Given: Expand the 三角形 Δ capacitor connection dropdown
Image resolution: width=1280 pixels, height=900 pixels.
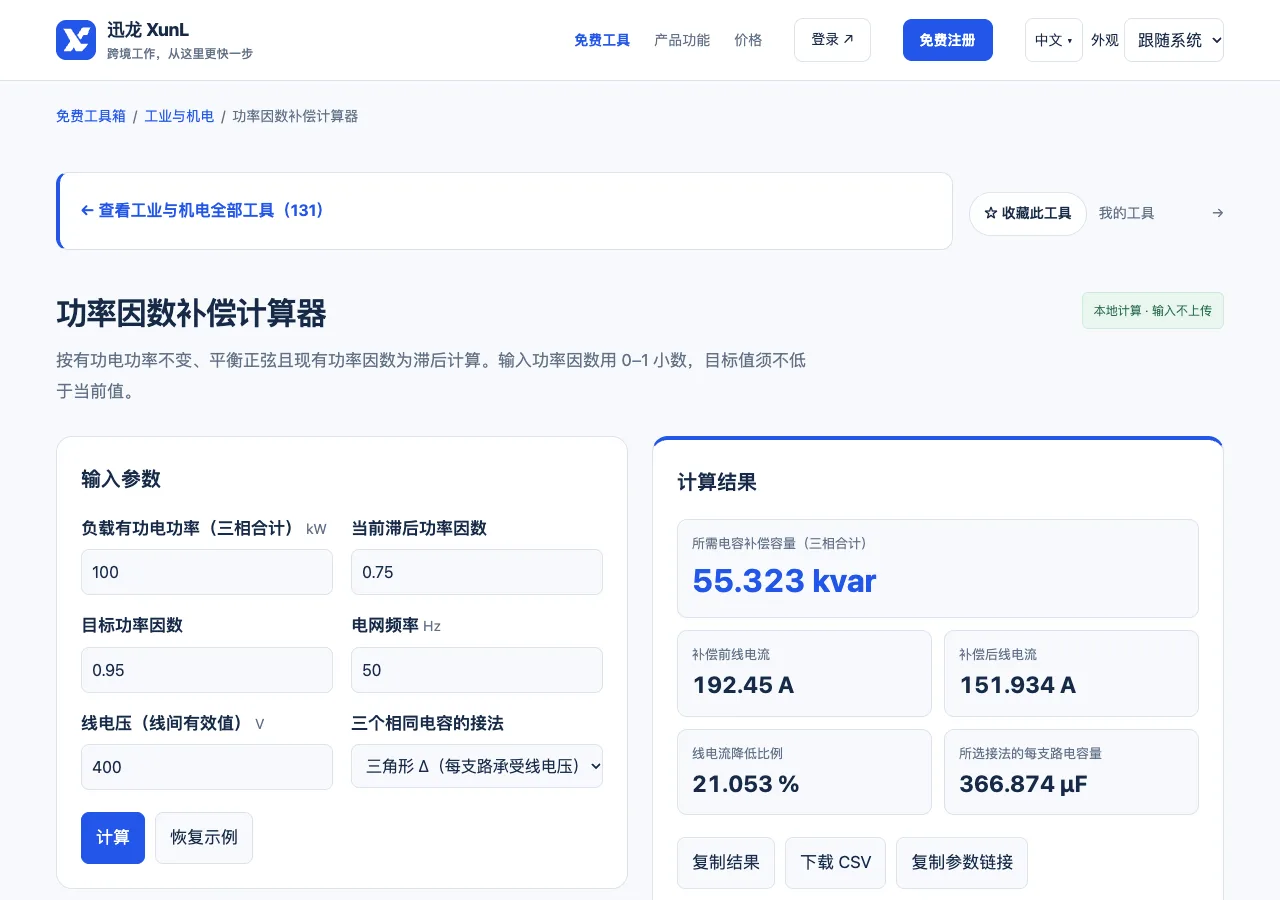Looking at the screenshot, I should (x=477, y=766).
